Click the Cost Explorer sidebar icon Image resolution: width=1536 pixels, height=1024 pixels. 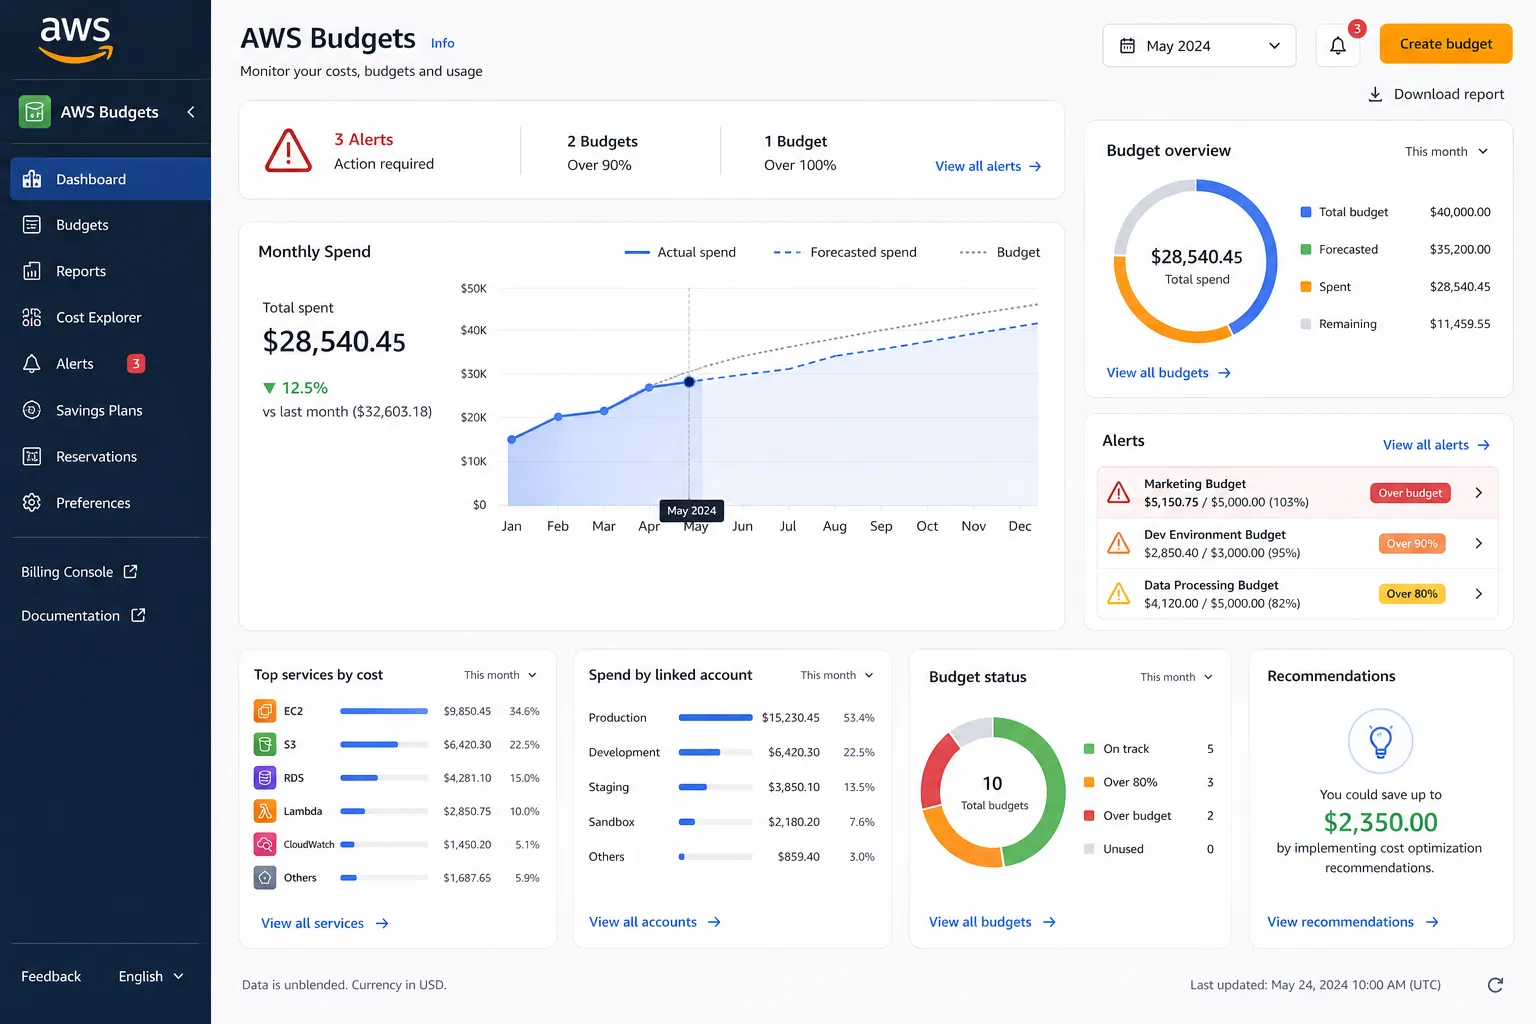pos(32,317)
